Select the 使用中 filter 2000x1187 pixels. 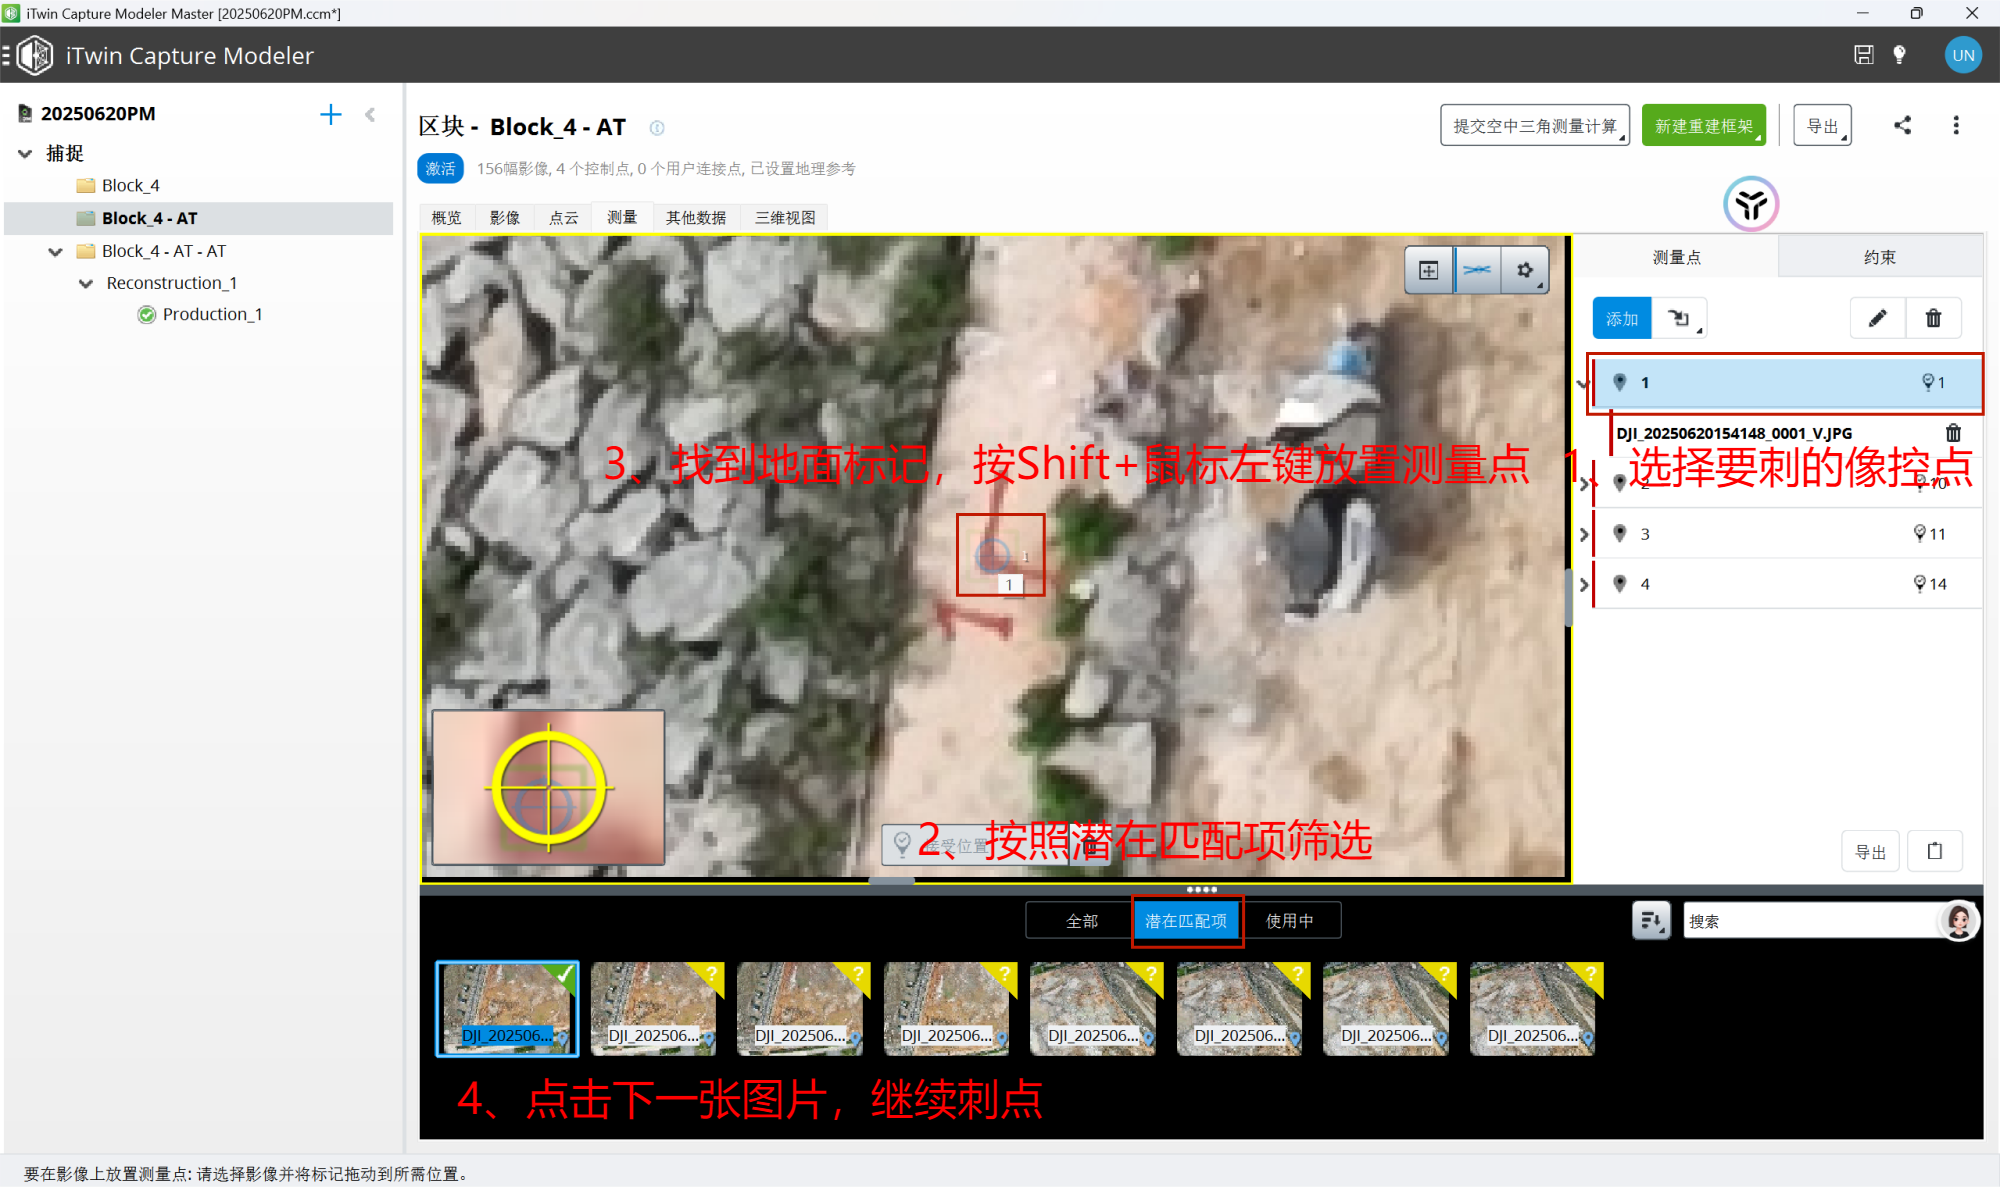tap(1290, 921)
